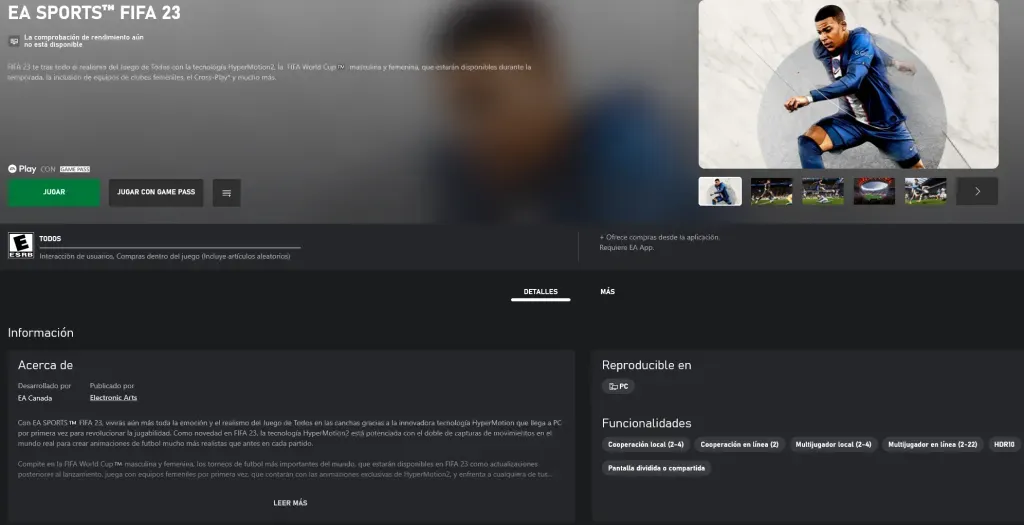Select the first Mbappé thumbnail
The image size is (1024, 525).
coord(720,191)
